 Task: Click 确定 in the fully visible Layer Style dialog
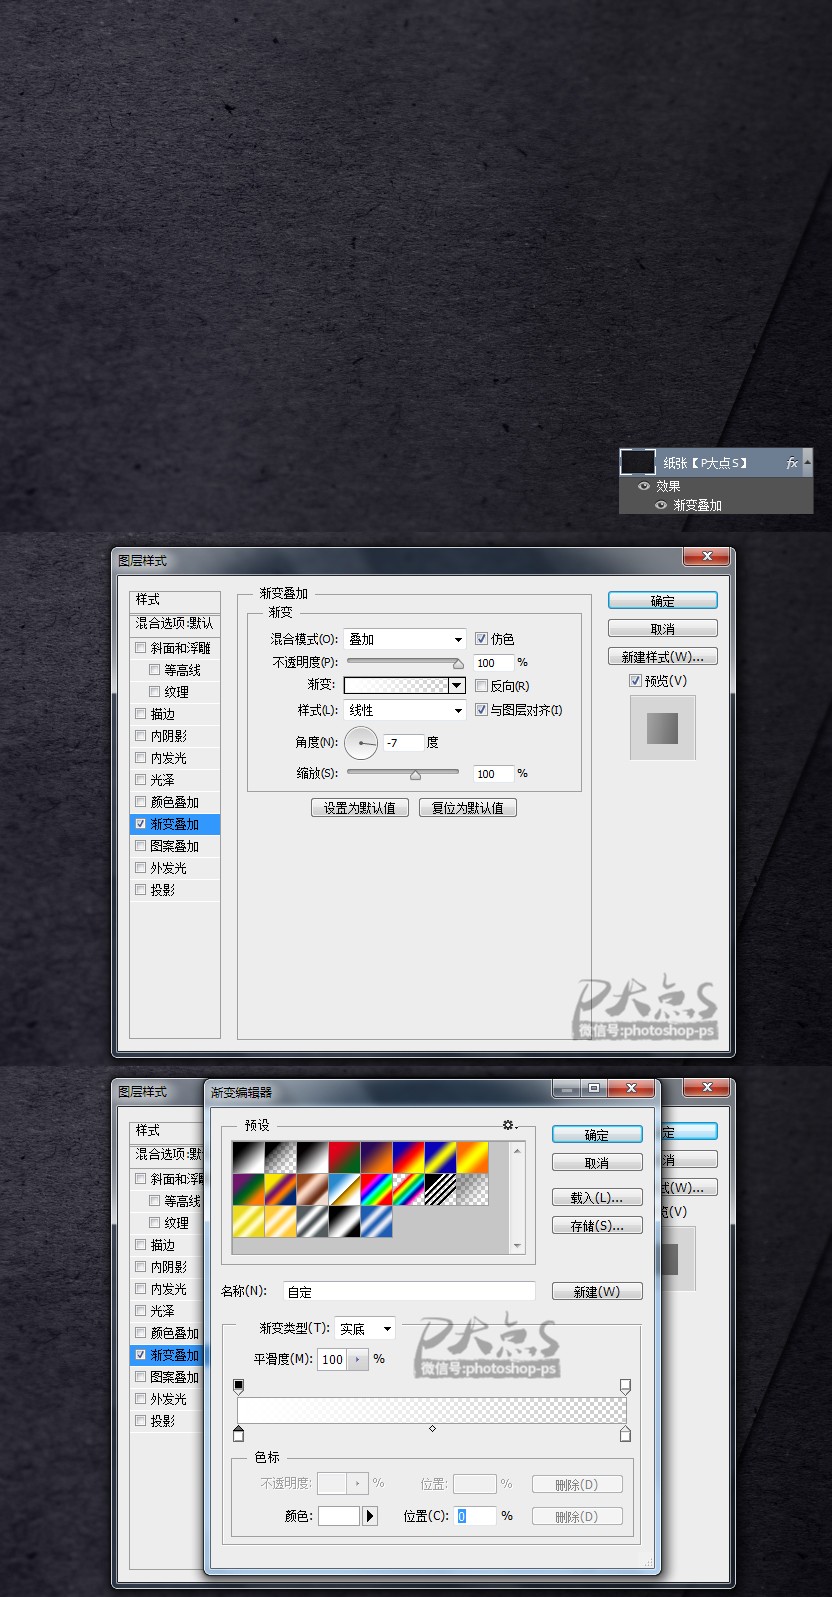663,601
